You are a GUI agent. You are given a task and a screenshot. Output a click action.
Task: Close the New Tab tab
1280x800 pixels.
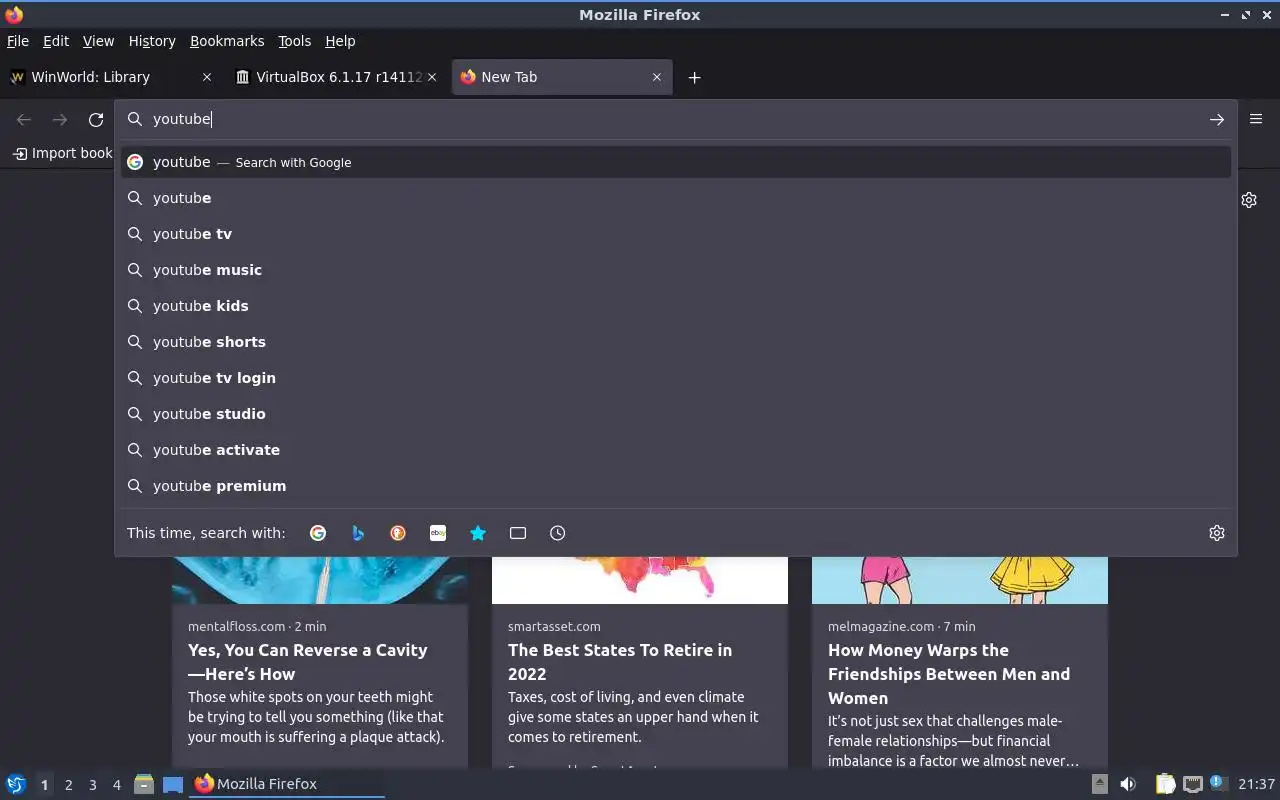657,77
